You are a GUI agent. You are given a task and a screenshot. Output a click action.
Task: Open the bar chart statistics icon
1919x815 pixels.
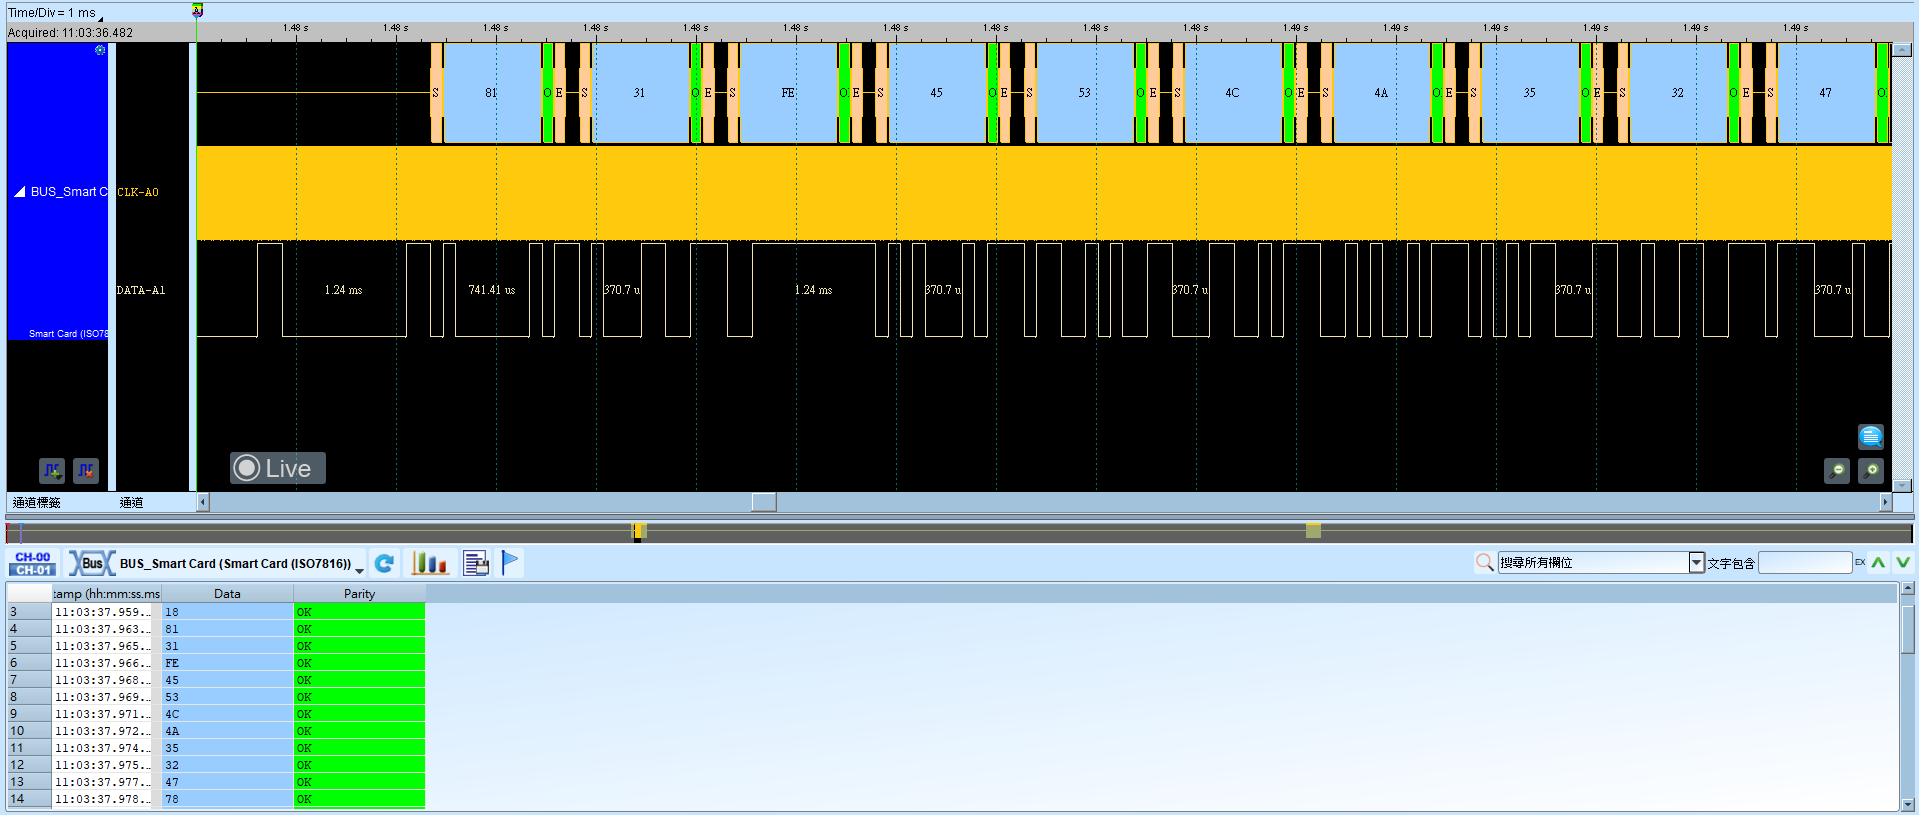(430, 563)
